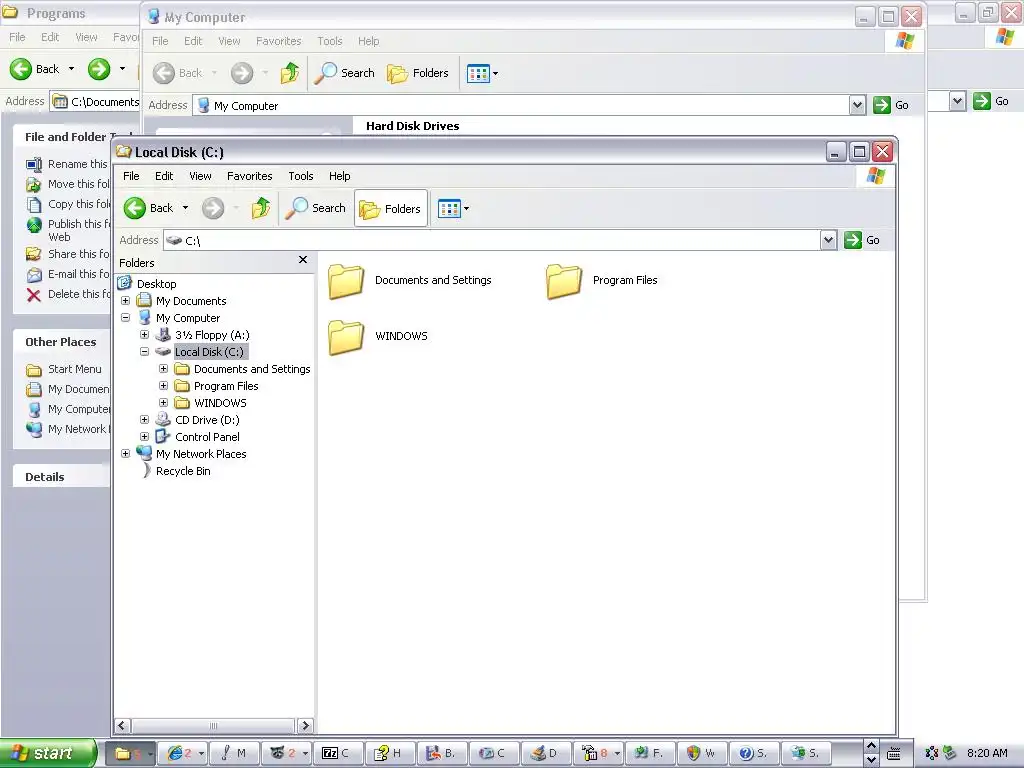Collapse Local Disk (C:) tree node
Viewport: 1024px width, 768px height.
(x=144, y=352)
